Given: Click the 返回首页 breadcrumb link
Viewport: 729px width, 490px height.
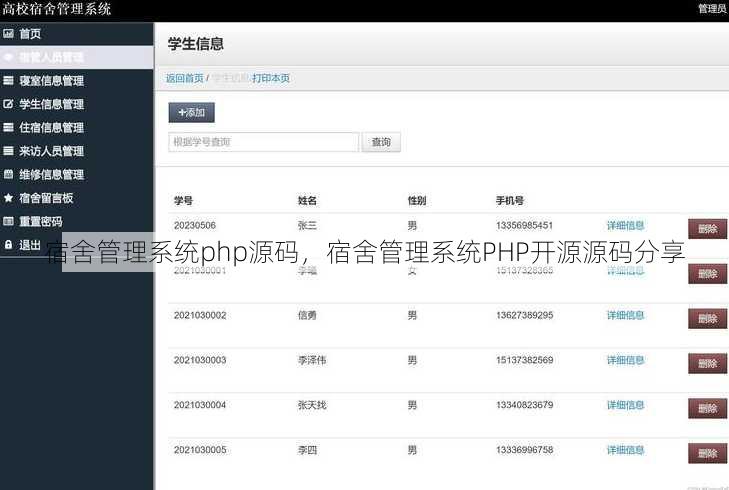Looking at the screenshot, I should tap(185, 78).
